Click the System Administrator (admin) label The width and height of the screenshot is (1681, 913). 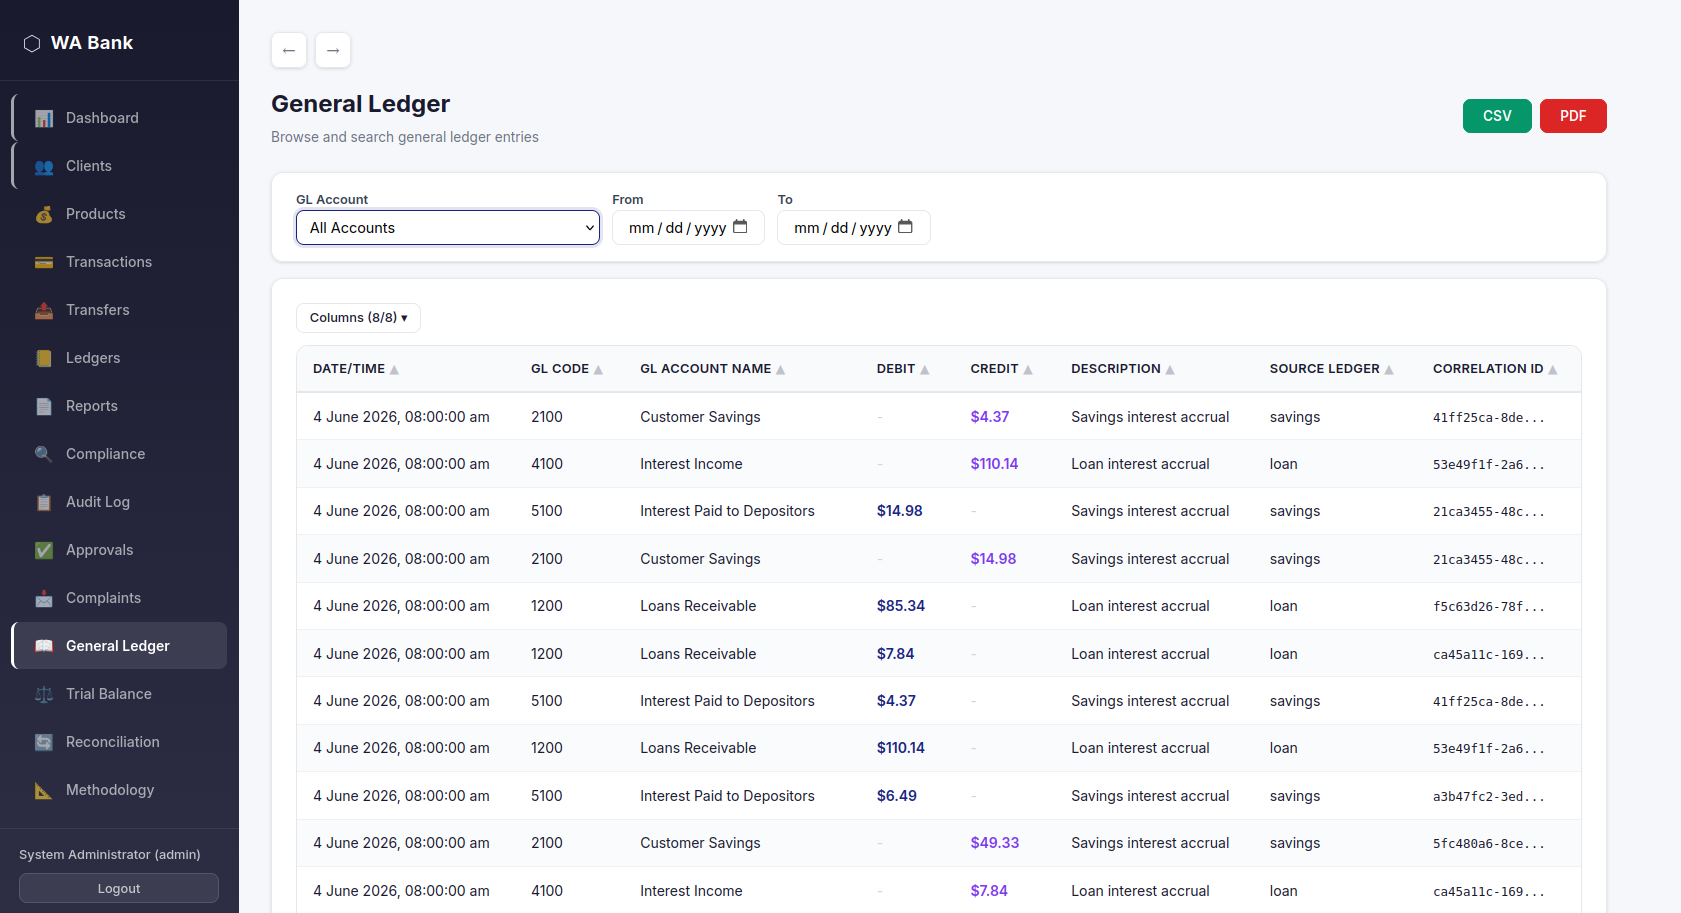point(110,855)
